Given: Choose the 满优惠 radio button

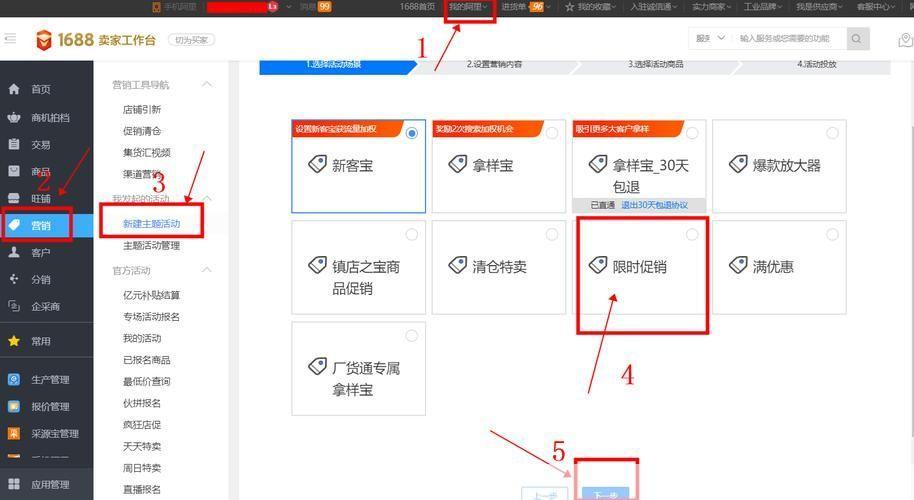Looking at the screenshot, I should [x=832, y=235].
